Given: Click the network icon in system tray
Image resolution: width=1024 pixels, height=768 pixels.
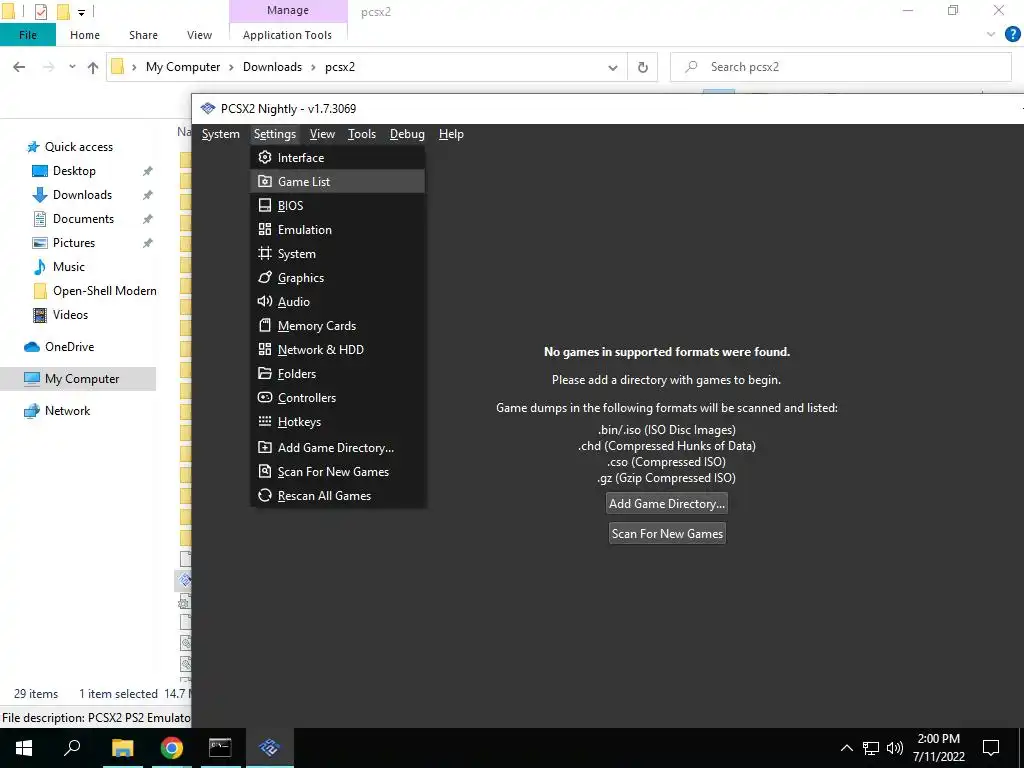Looking at the screenshot, I should [x=871, y=748].
